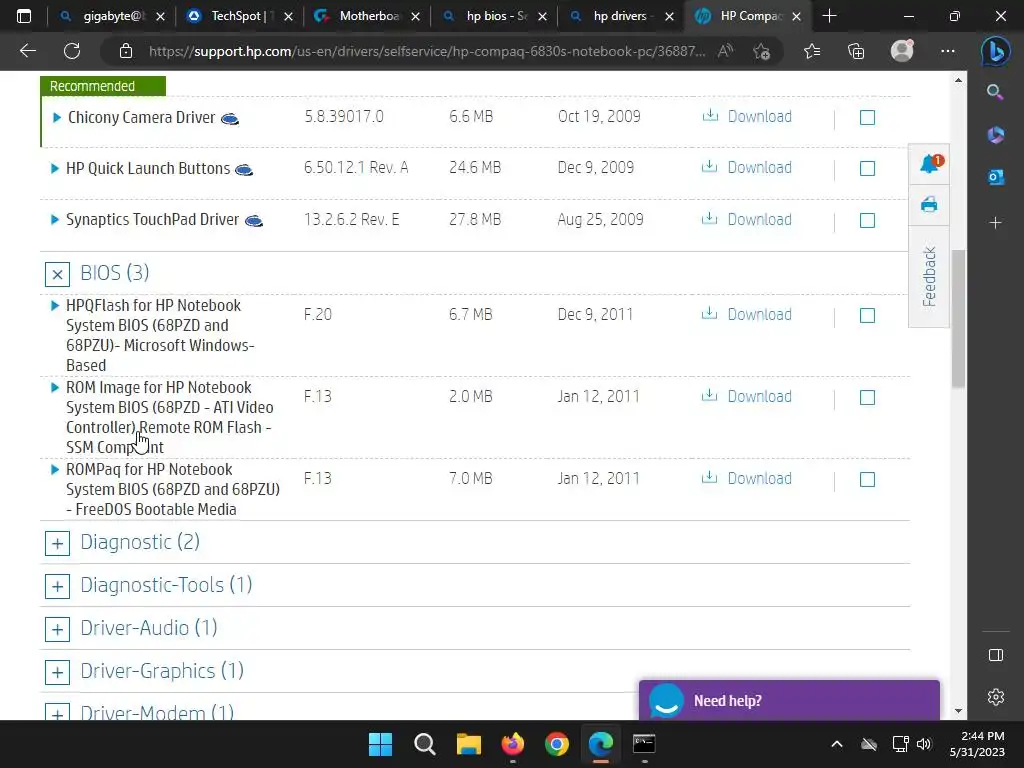Open the Need help? chat widget
1024x768 pixels.
pos(789,700)
